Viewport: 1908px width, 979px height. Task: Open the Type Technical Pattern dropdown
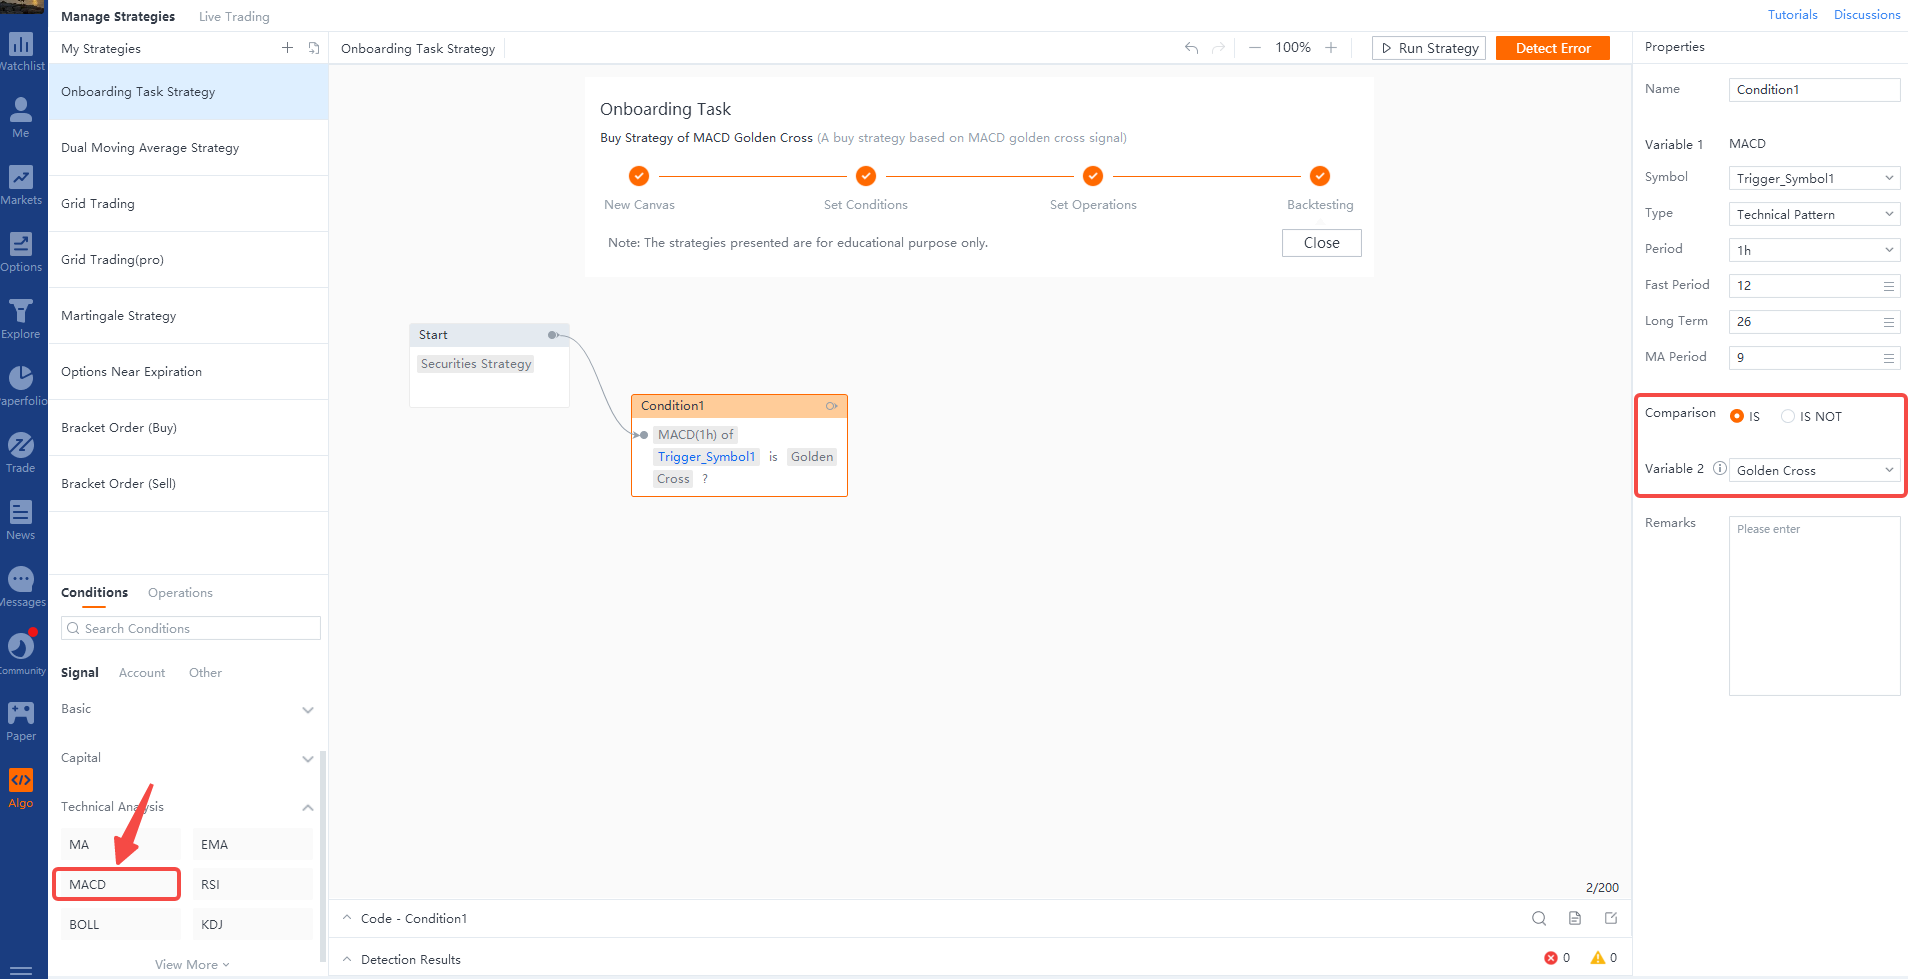pyautogui.click(x=1814, y=214)
